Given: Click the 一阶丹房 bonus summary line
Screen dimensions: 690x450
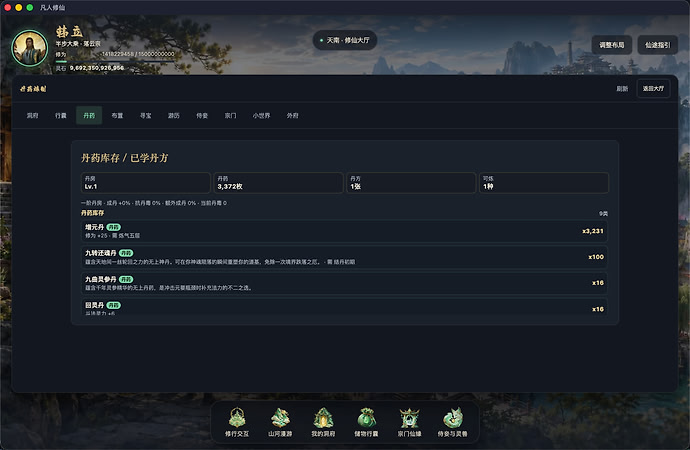Looking at the screenshot, I should tap(154, 203).
